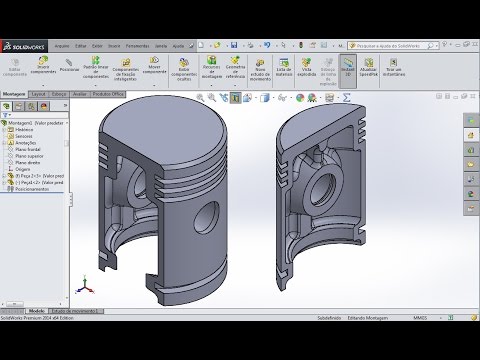Click Previous view icon

point(224,97)
